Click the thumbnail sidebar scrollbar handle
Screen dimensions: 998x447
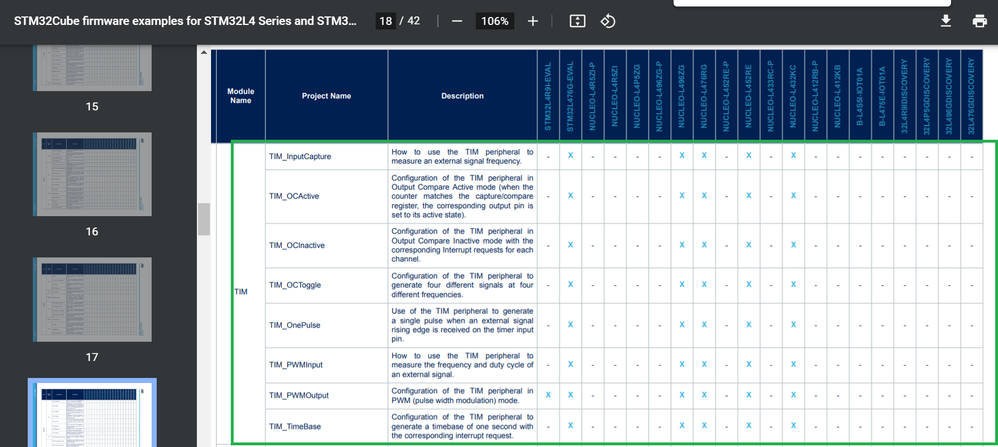click(x=204, y=219)
